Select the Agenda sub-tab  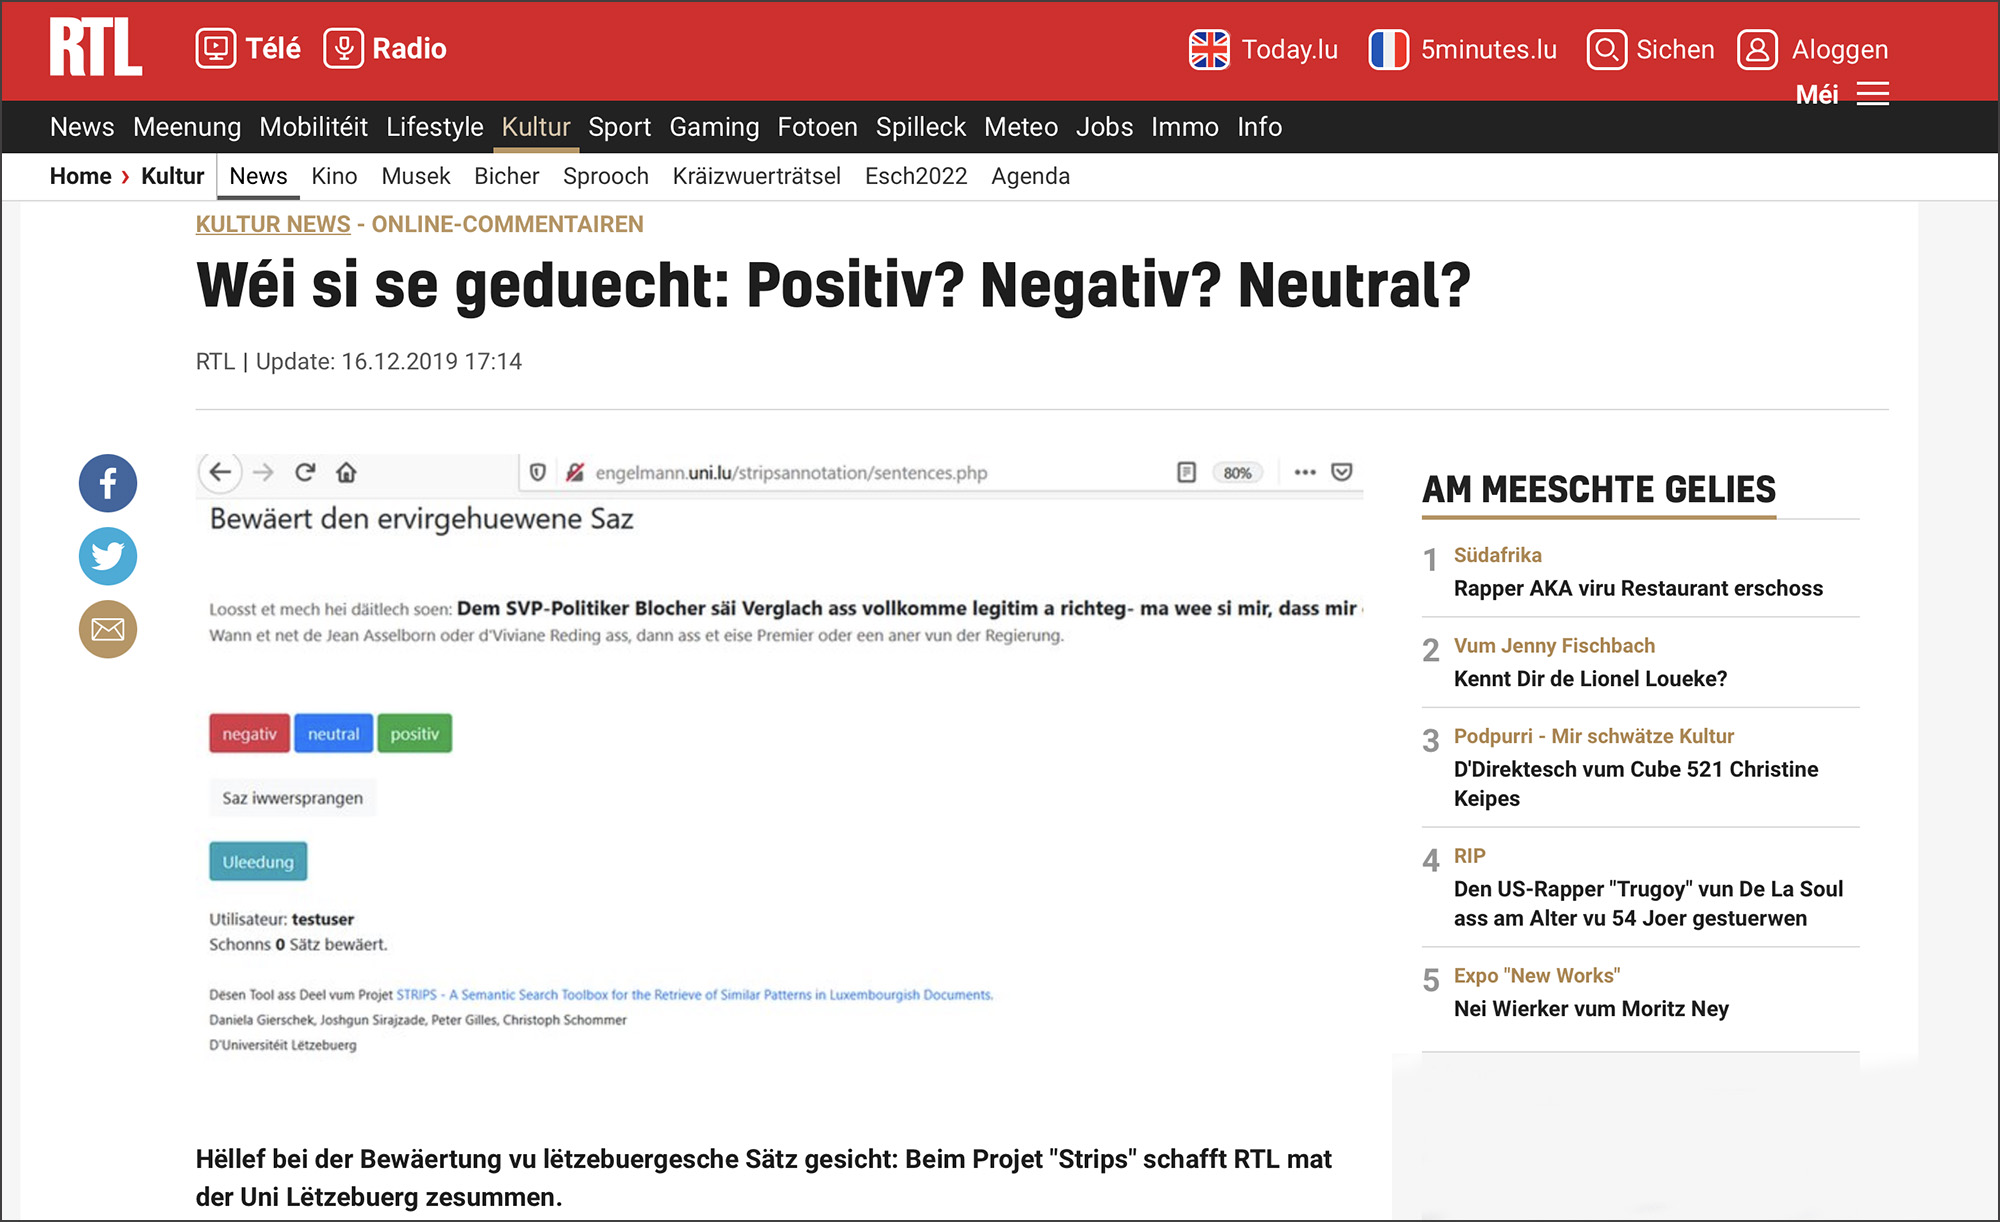point(1030,176)
